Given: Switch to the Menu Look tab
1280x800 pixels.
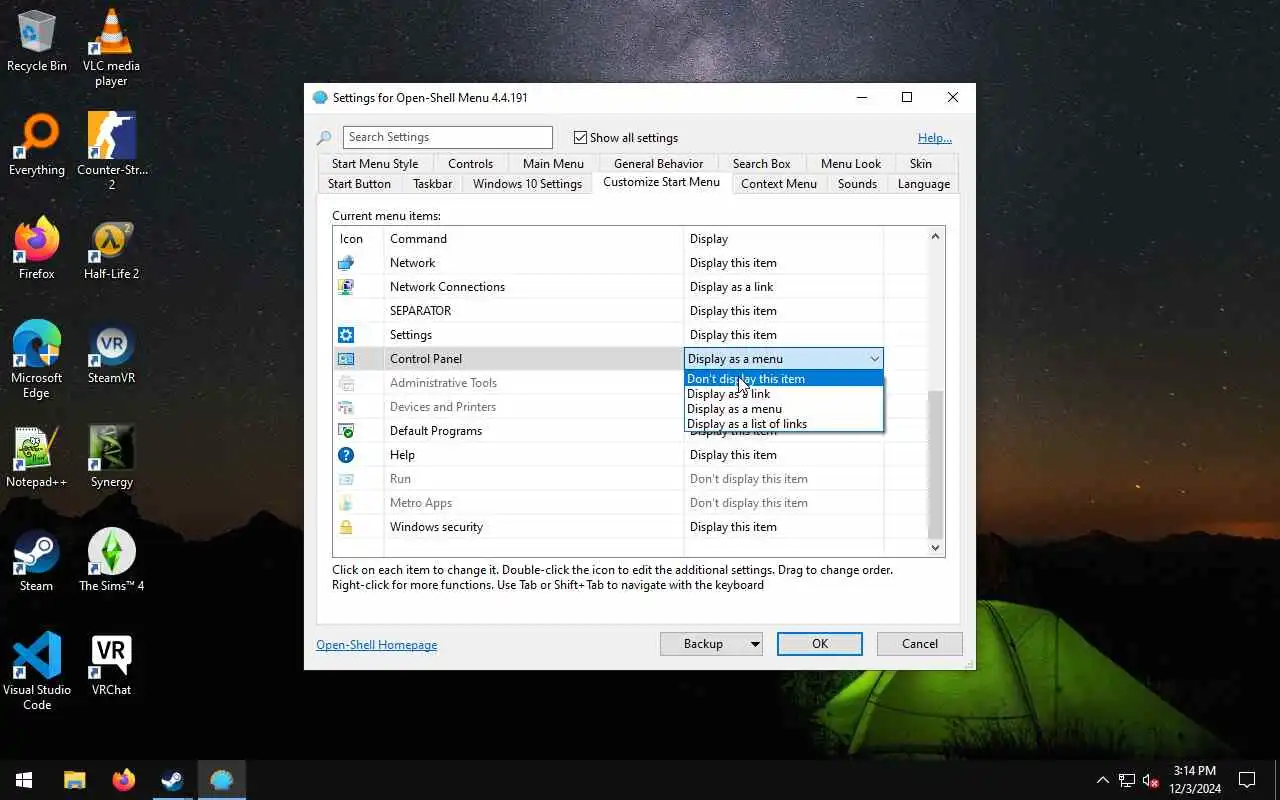Looking at the screenshot, I should click(851, 164).
